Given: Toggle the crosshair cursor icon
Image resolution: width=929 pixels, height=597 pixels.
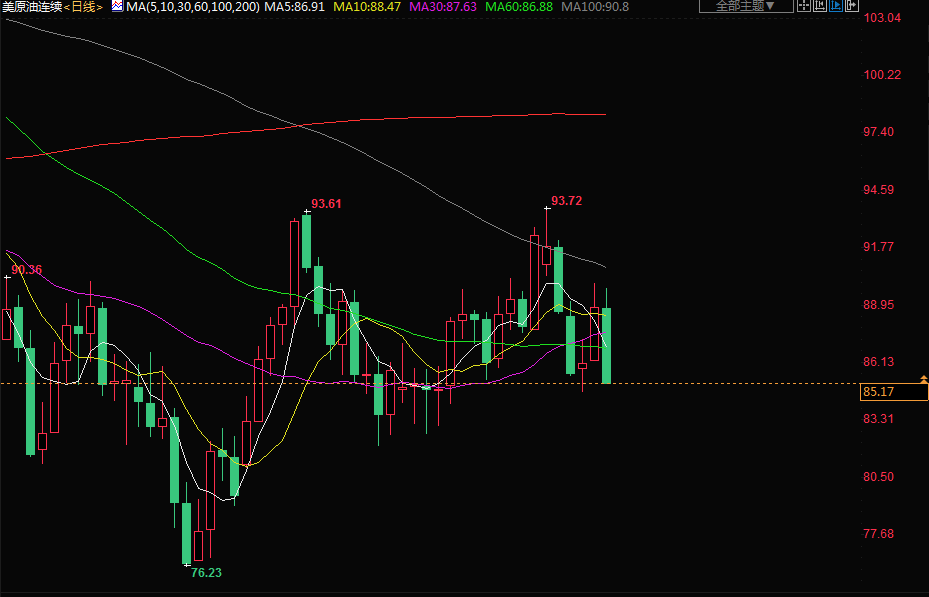Looking at the screenshot, I should coord(804,5).
